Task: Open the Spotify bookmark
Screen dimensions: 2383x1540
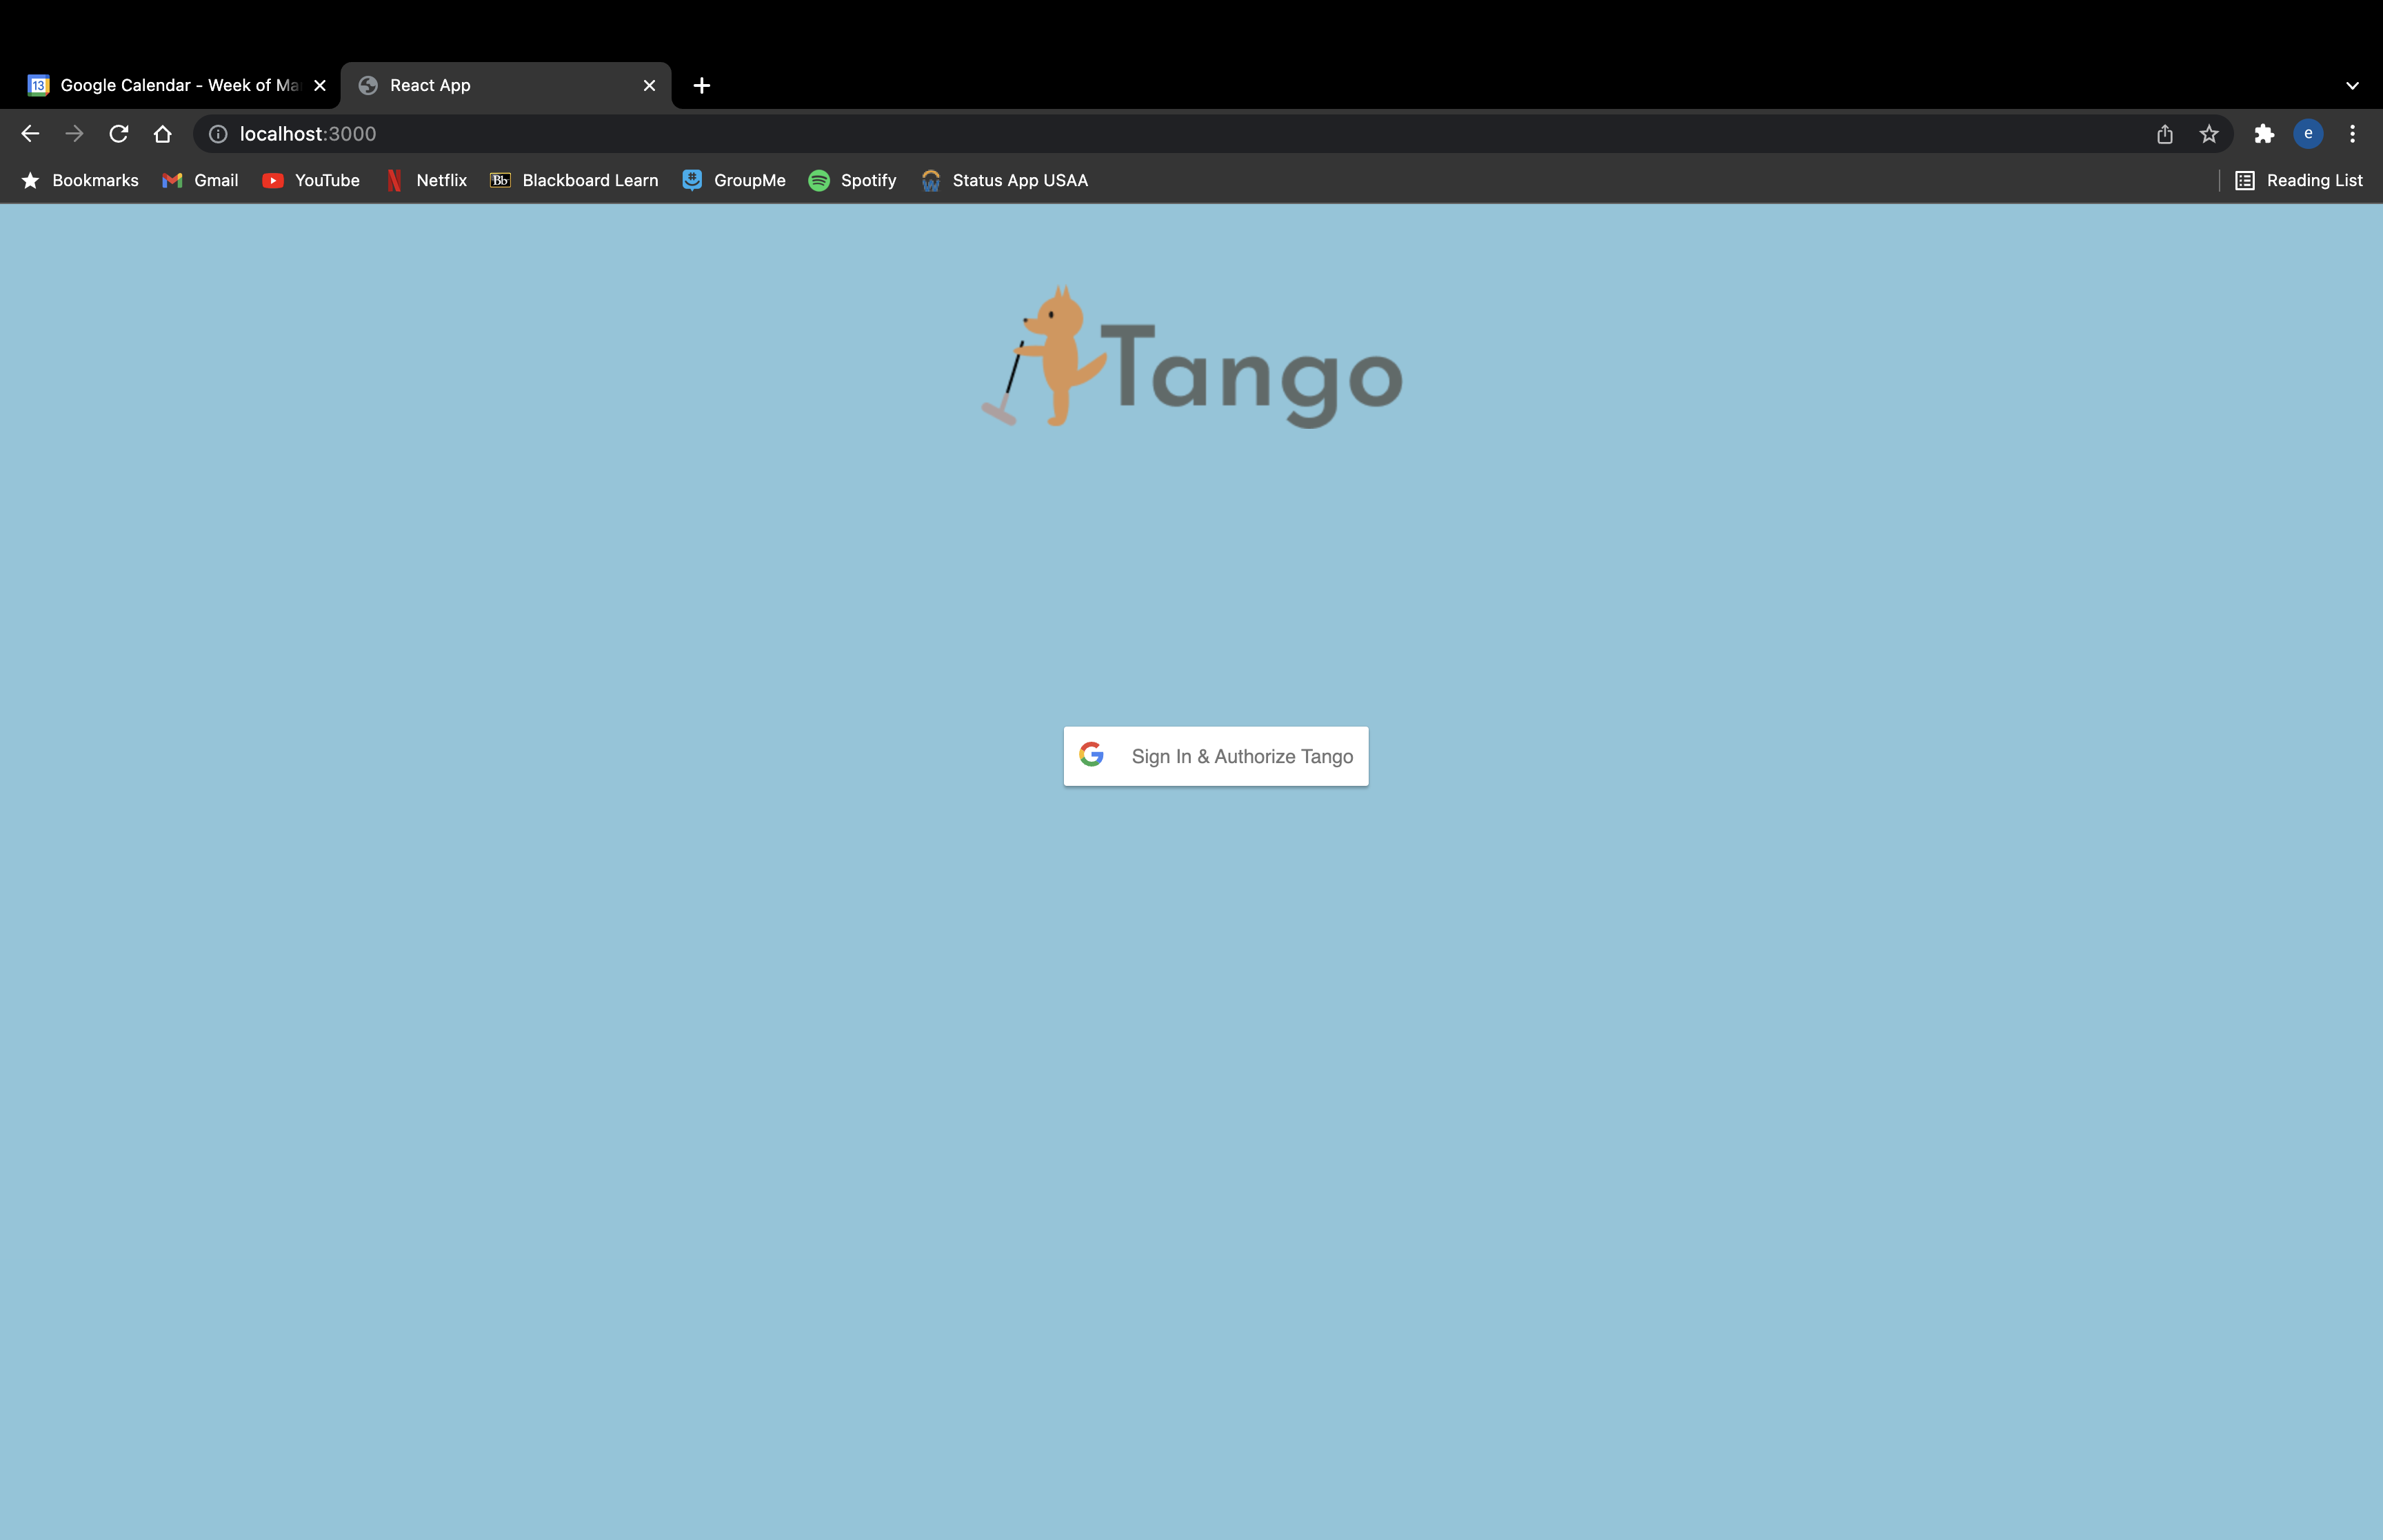Action: 852,181
